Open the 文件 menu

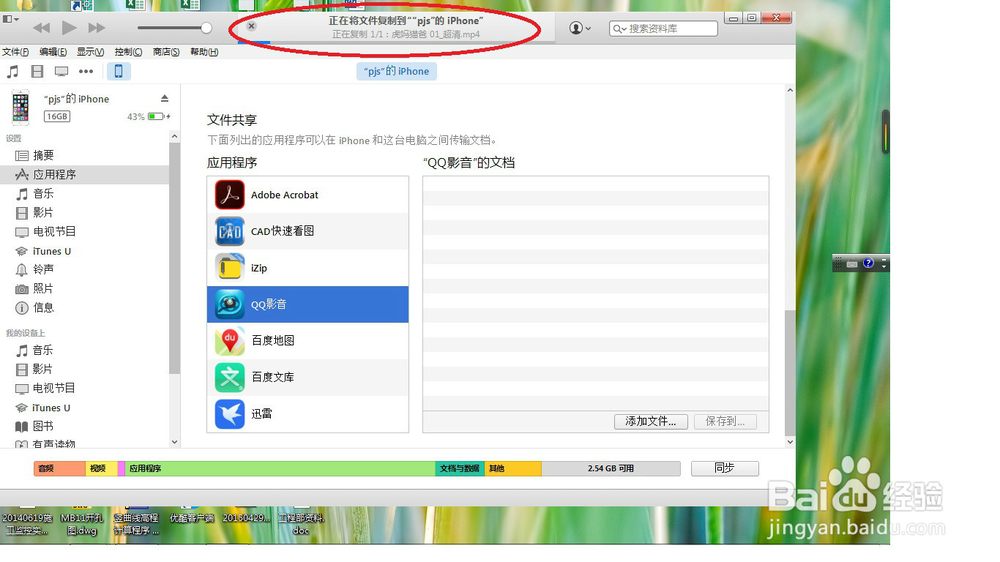15,52
